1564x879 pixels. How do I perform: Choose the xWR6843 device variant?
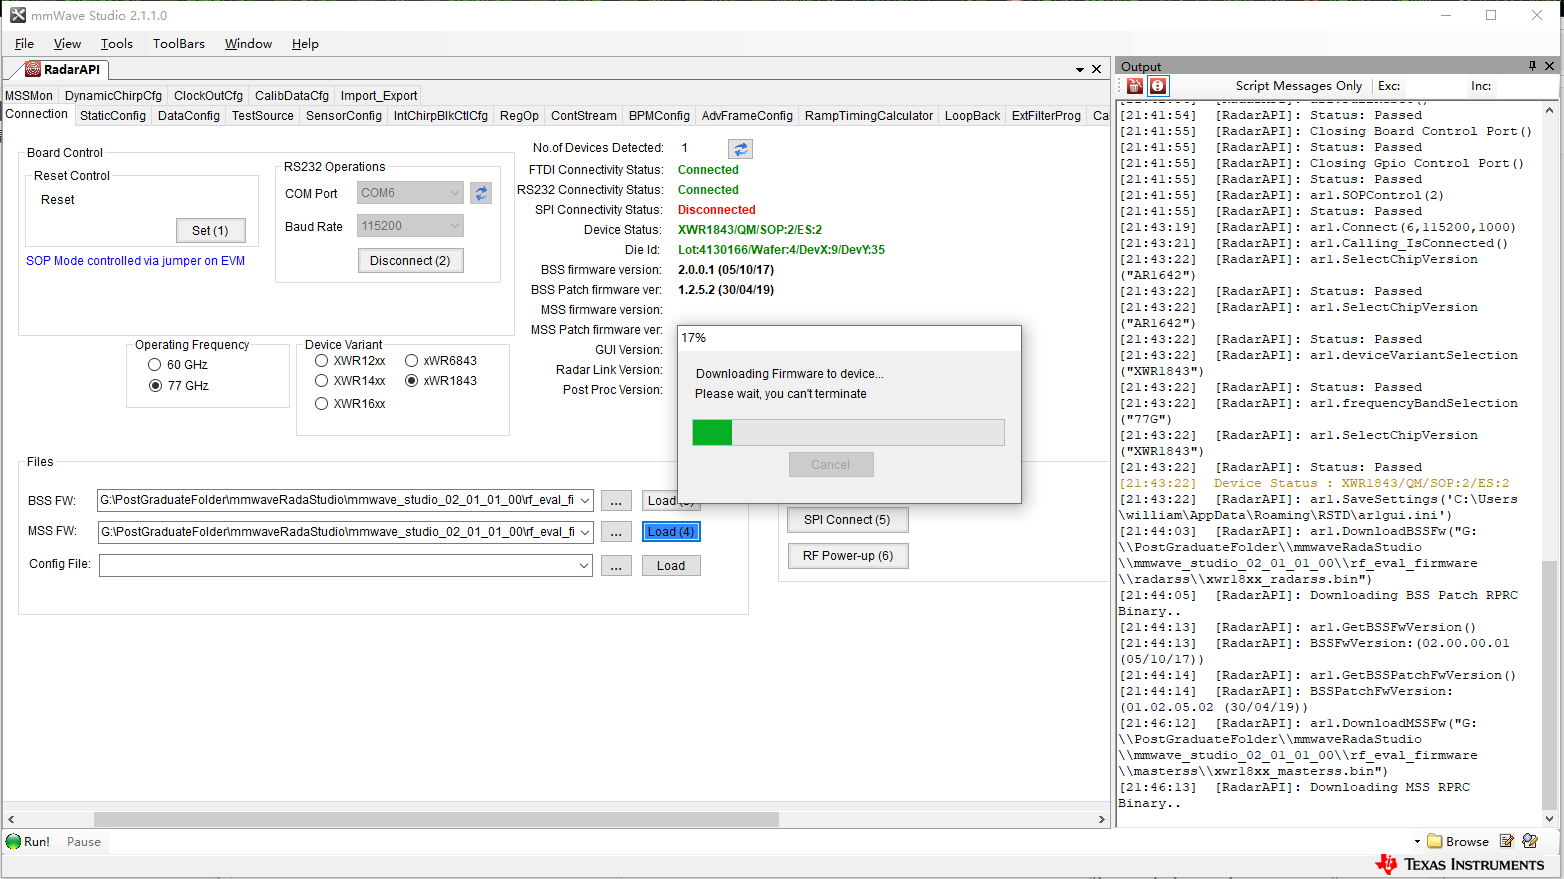tap(411, 361)
